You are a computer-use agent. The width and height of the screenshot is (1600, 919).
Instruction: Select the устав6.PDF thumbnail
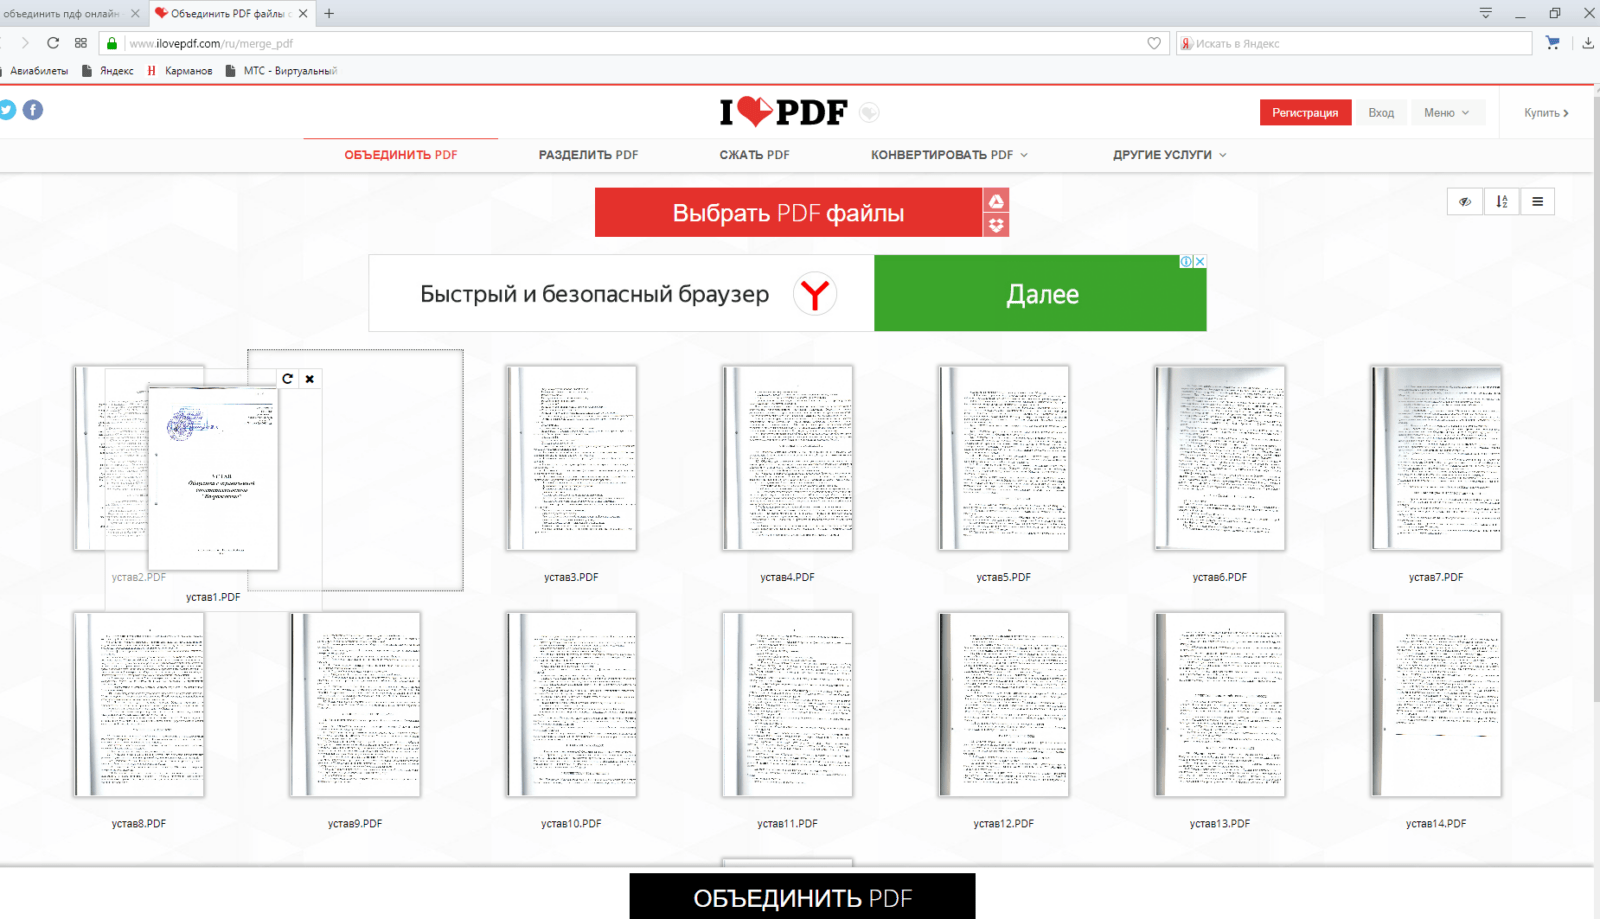tap(1219, 458)
